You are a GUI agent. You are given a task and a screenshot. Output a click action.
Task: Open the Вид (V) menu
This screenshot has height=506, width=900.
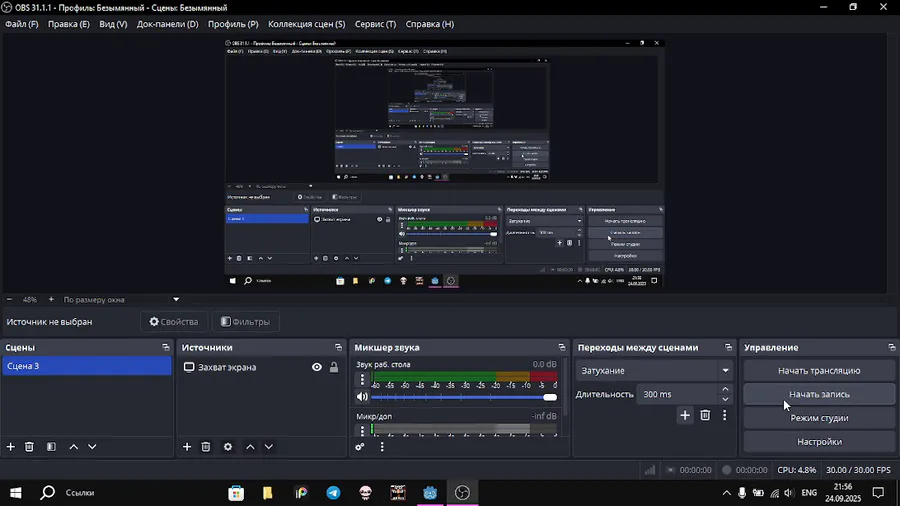tap(113, 24)
